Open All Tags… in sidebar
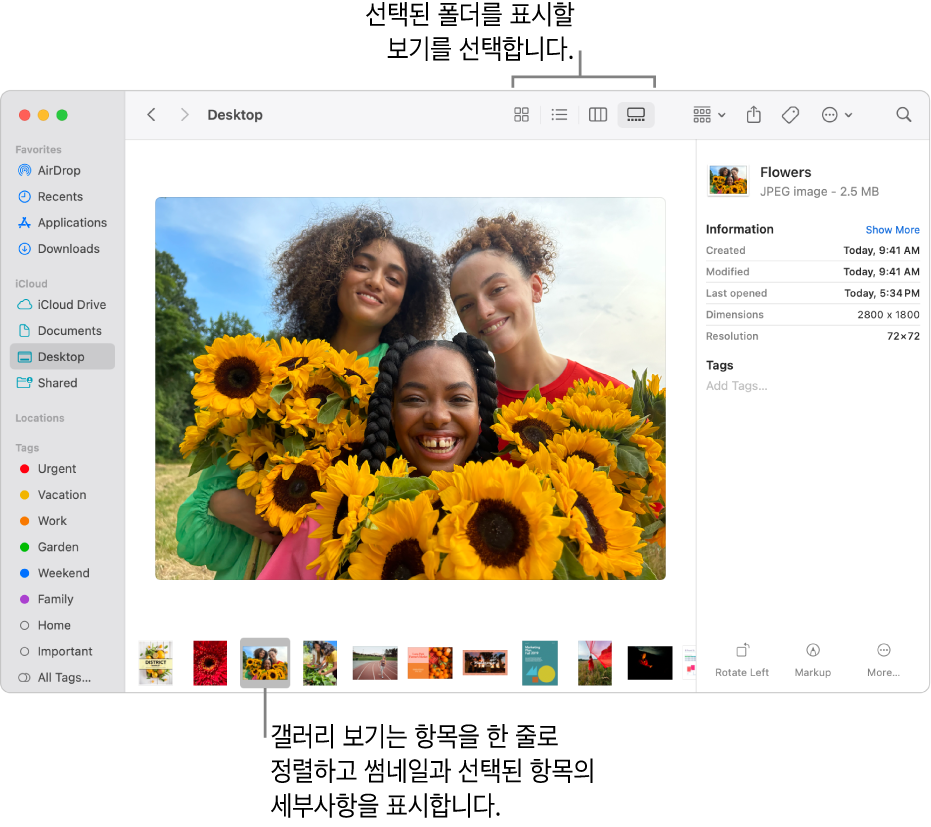The image size is (931, 827). pyautogui.click(x=62, y=677)
